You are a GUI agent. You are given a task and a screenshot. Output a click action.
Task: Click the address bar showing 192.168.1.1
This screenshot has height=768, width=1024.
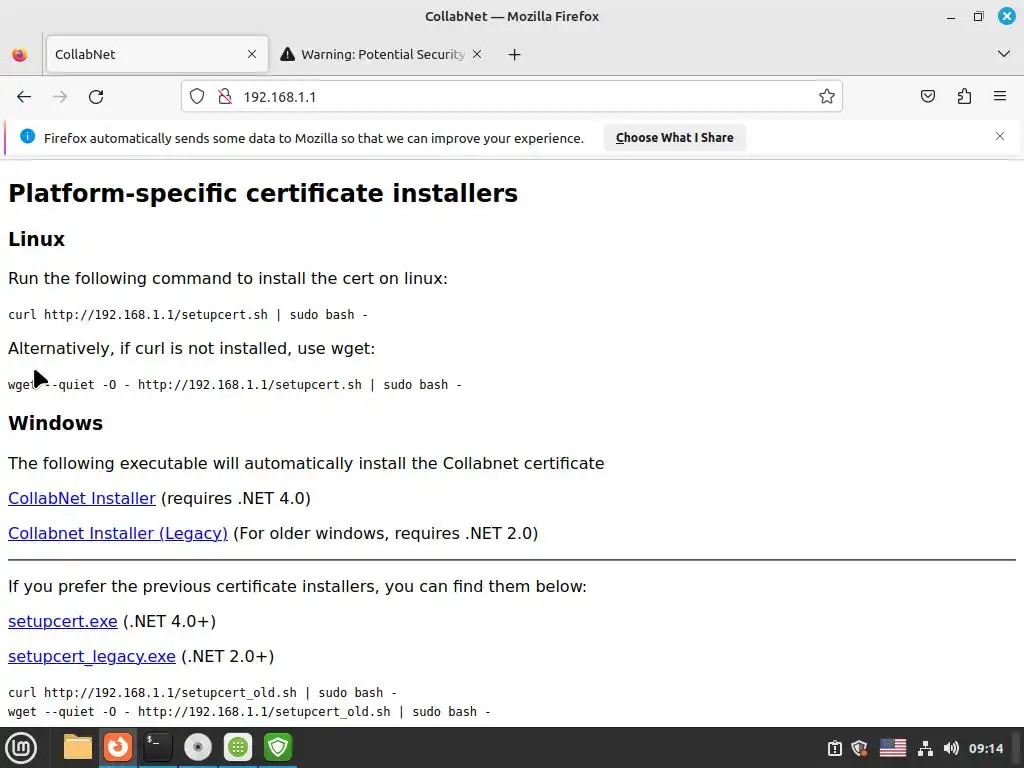coord(512,97)
